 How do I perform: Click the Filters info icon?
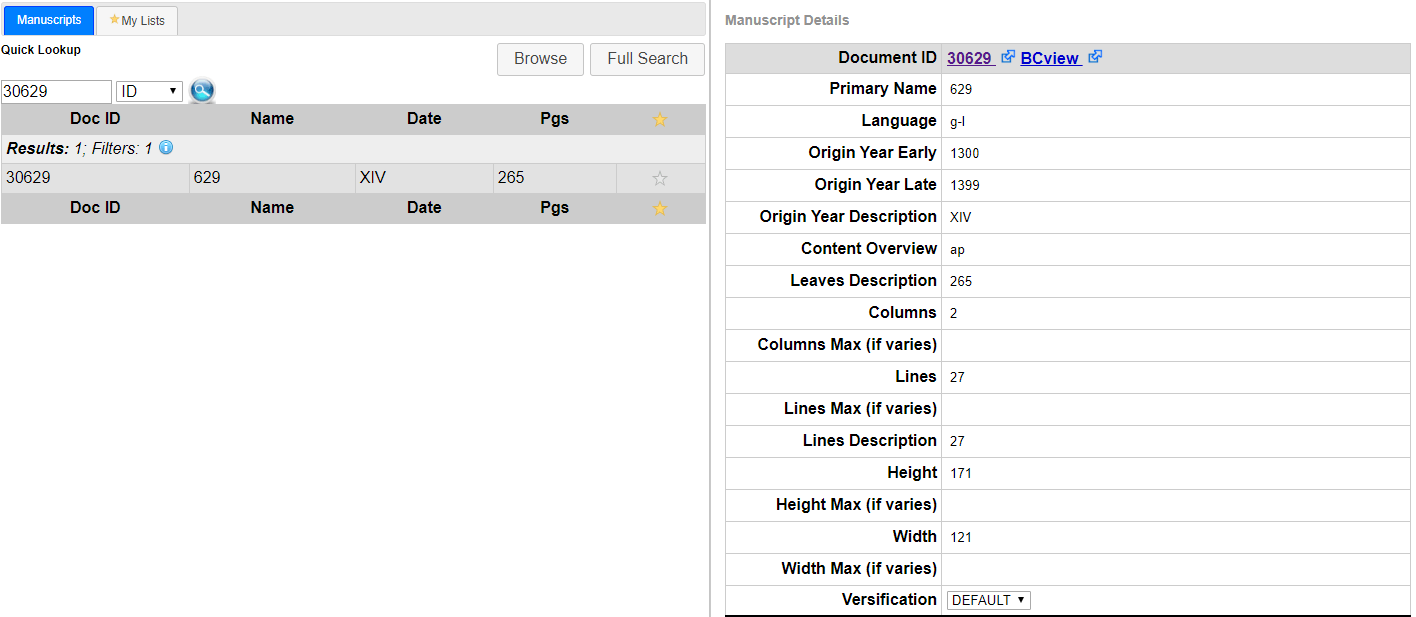[x=166, y=147]
